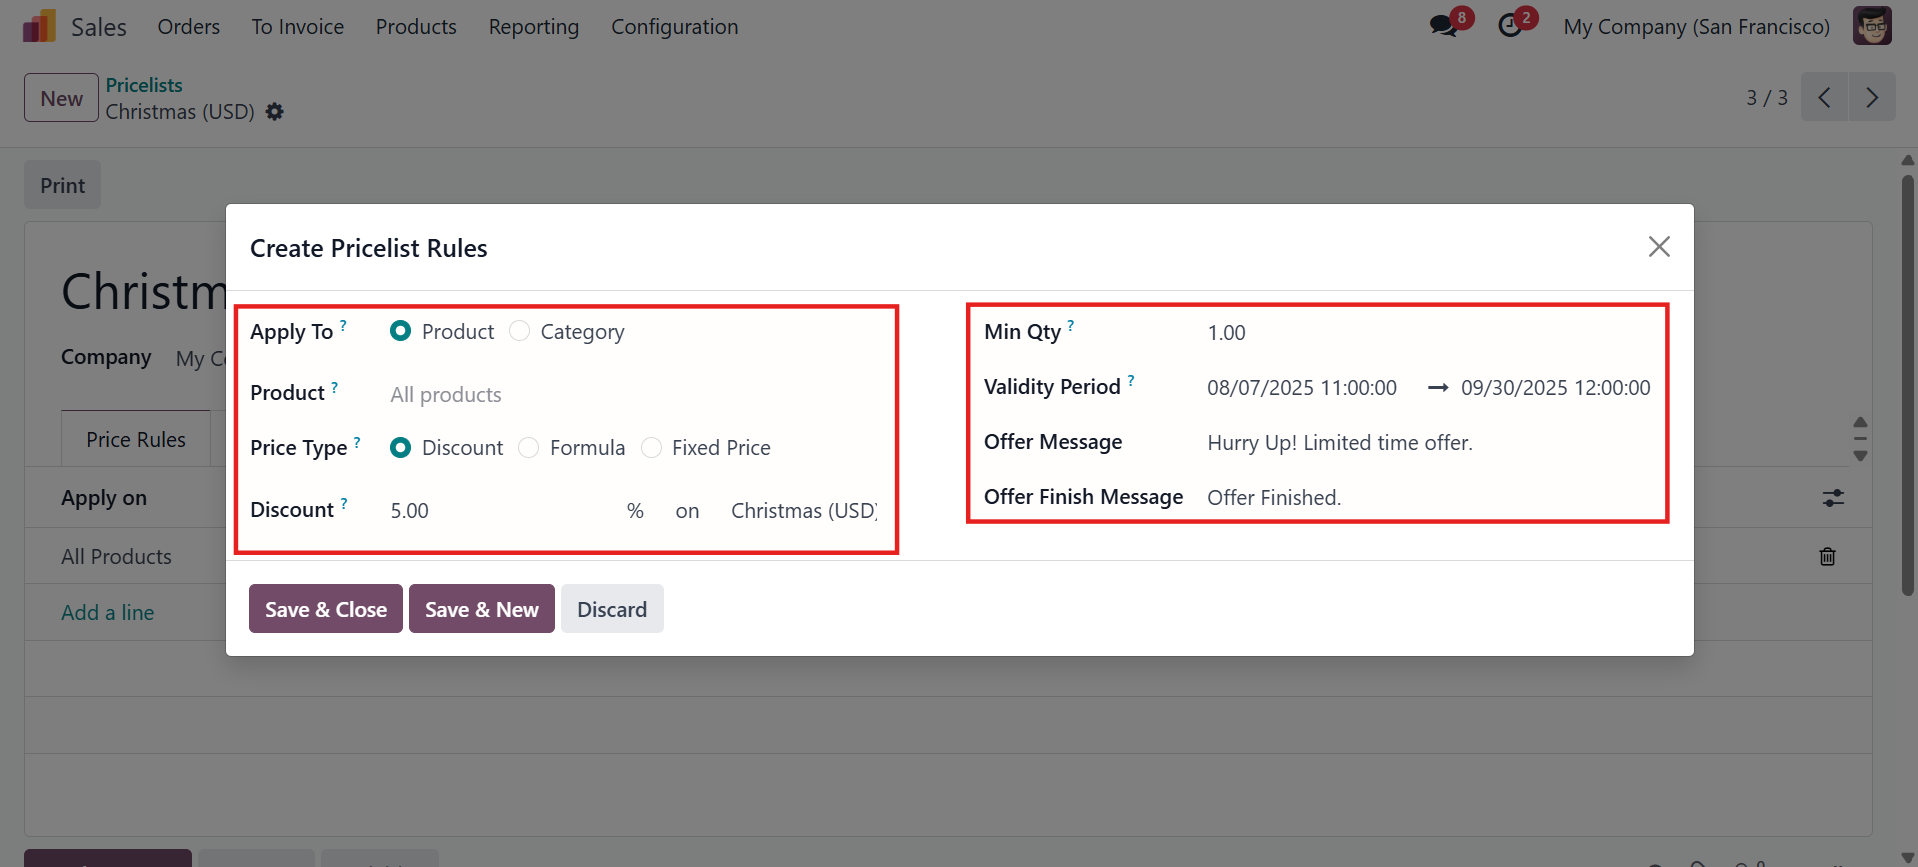Image resolution: width=1918 pixels, height=867 pixels.
Task: Open the Christmas (USD) base pricelist dropdown
Action: (x=803, y=510)
